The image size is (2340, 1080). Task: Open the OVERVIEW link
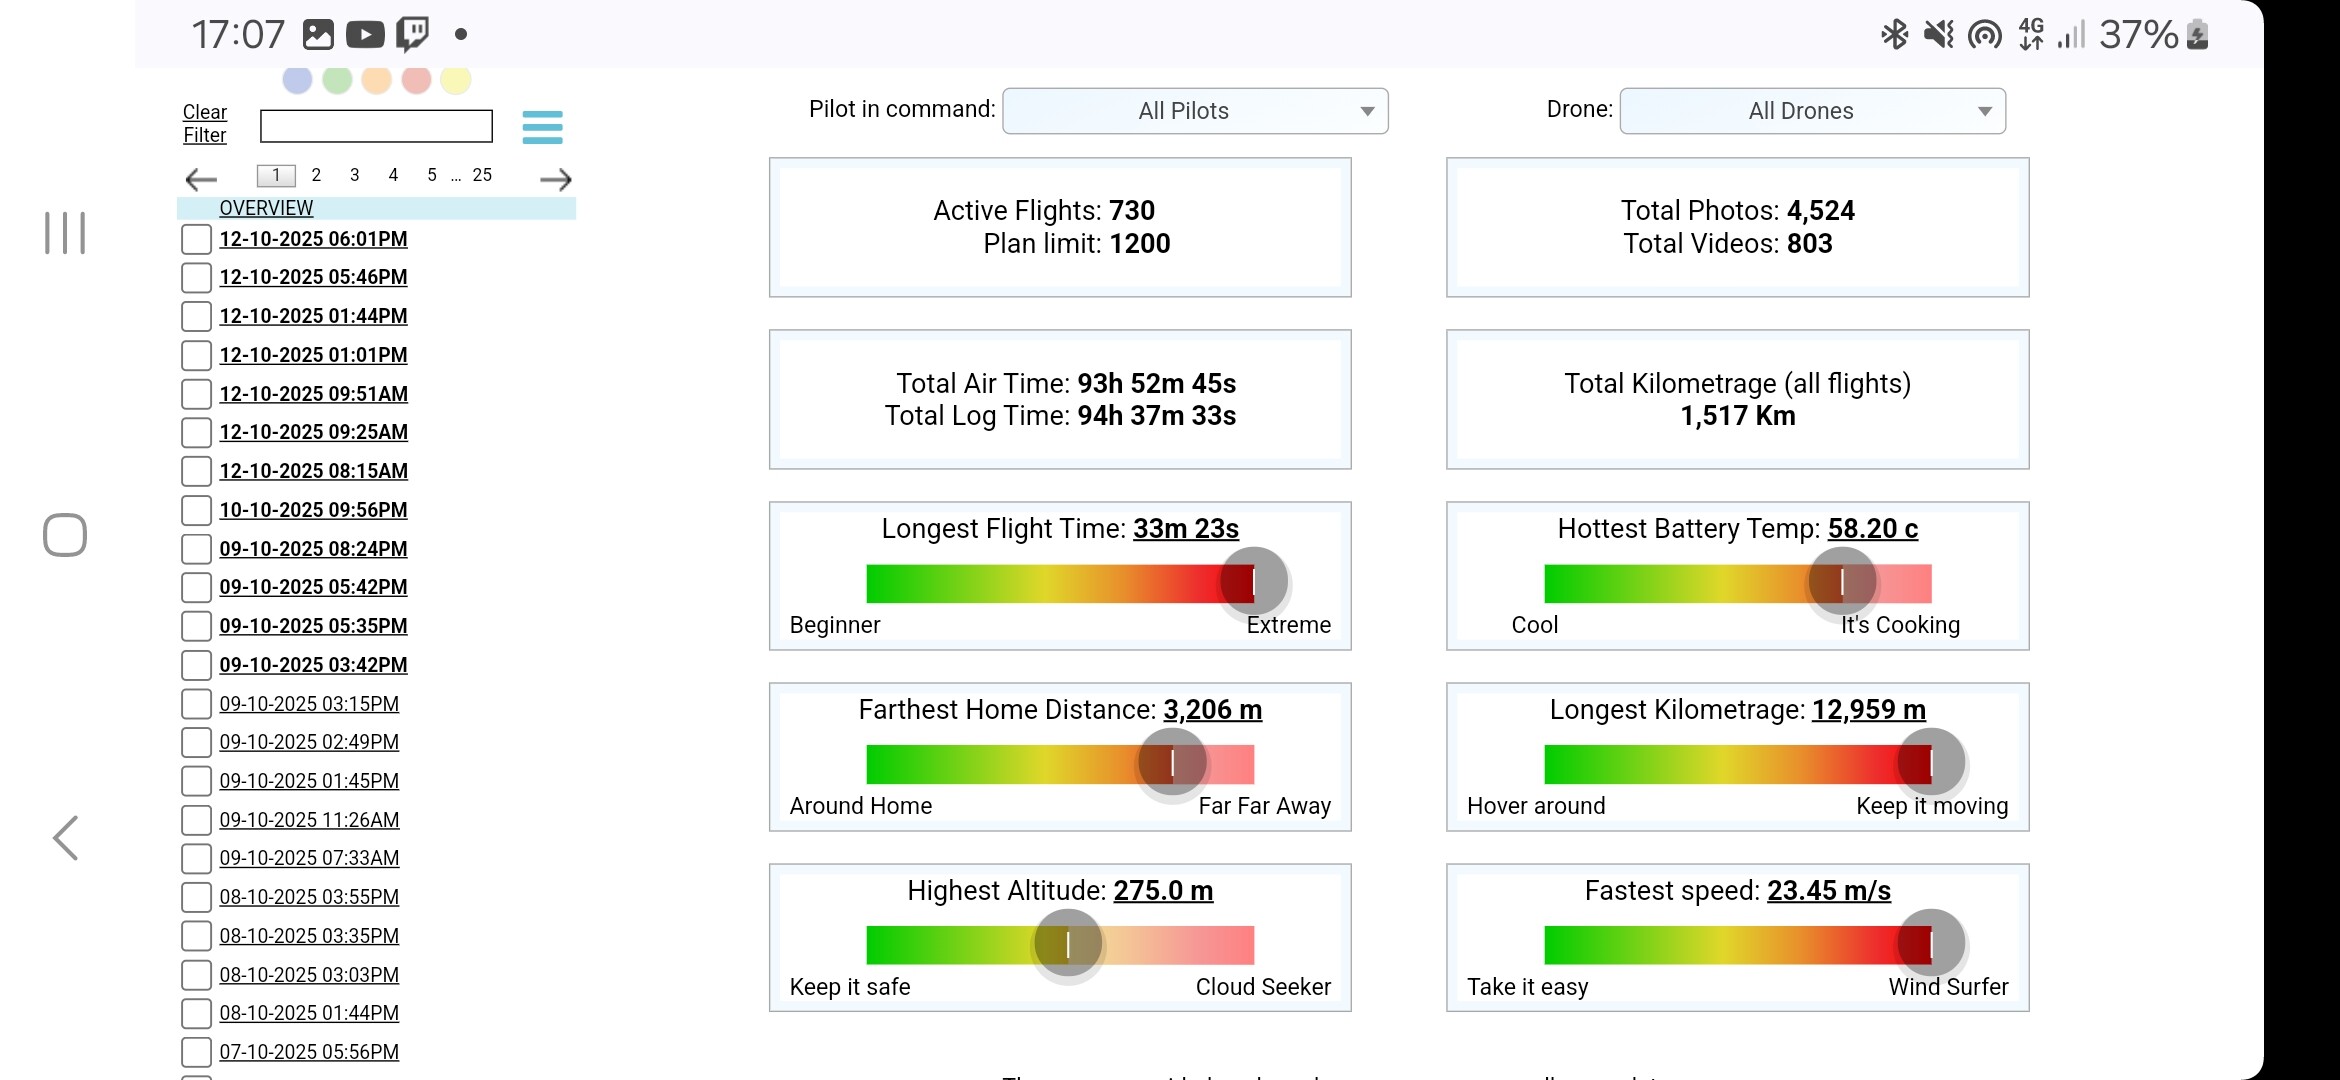pos(266,208)
